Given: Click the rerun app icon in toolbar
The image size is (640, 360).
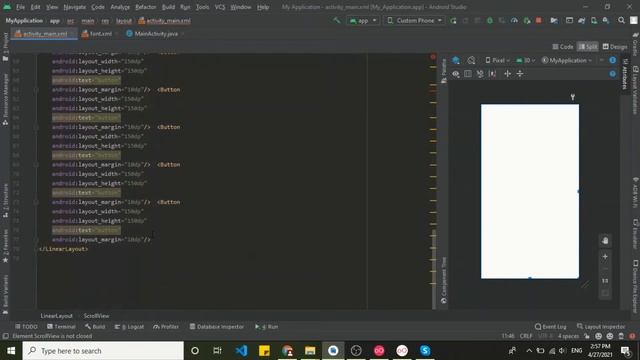Looking at the screenshot, I should [453, 20].
